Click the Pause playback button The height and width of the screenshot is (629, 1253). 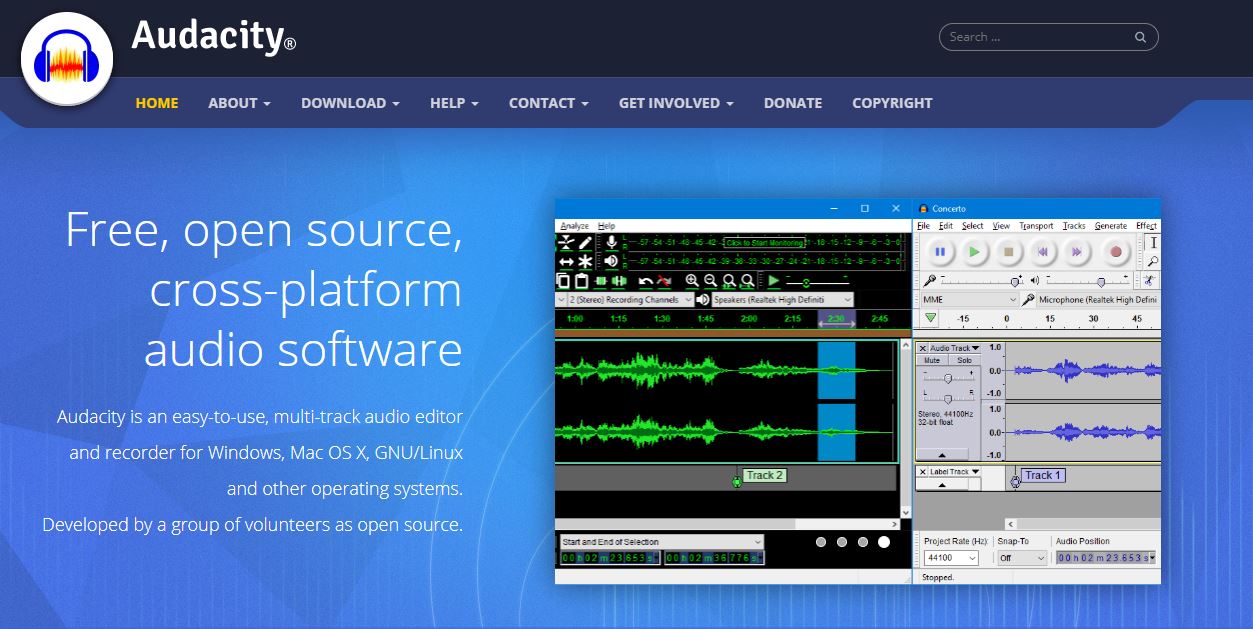940,252
